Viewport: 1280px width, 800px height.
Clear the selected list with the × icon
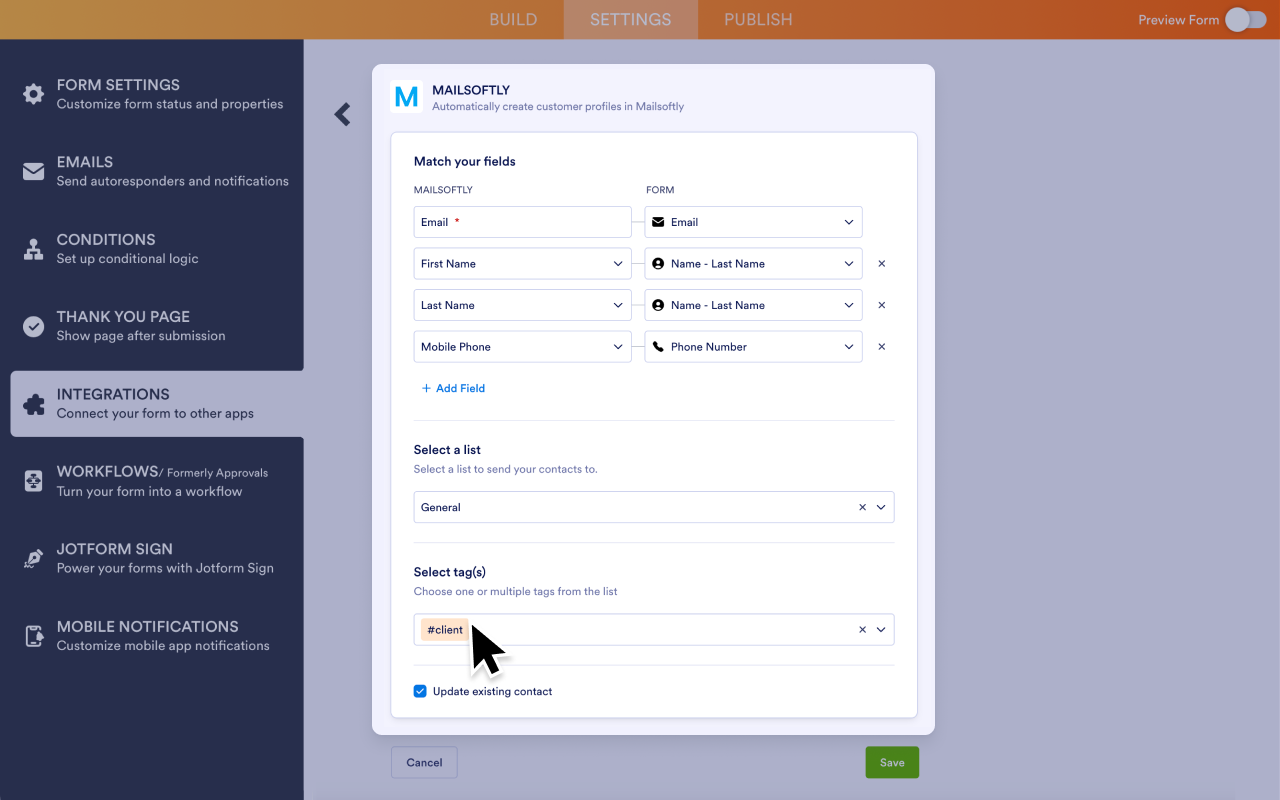pyautogui.click(x=862, y=507)
